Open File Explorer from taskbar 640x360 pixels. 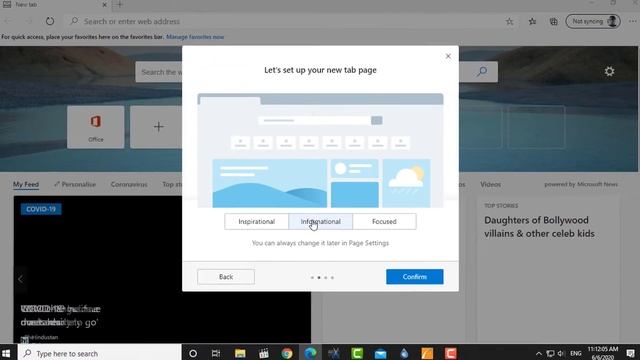240,353
